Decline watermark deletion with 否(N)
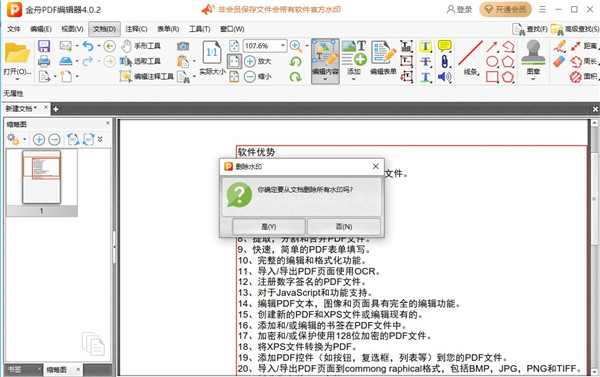Viewport: 600px width, 377px height. tap(344, 227)
